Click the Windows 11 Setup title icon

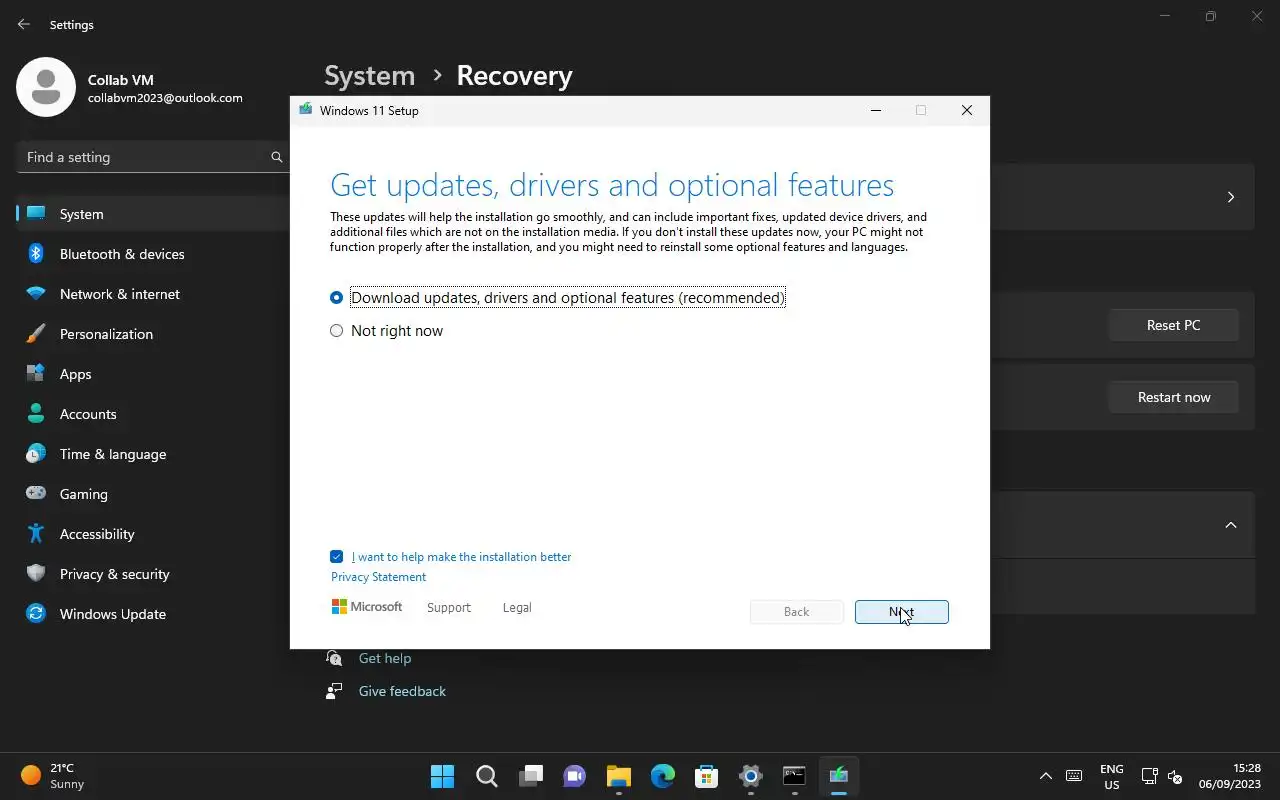tap(306, 110)
